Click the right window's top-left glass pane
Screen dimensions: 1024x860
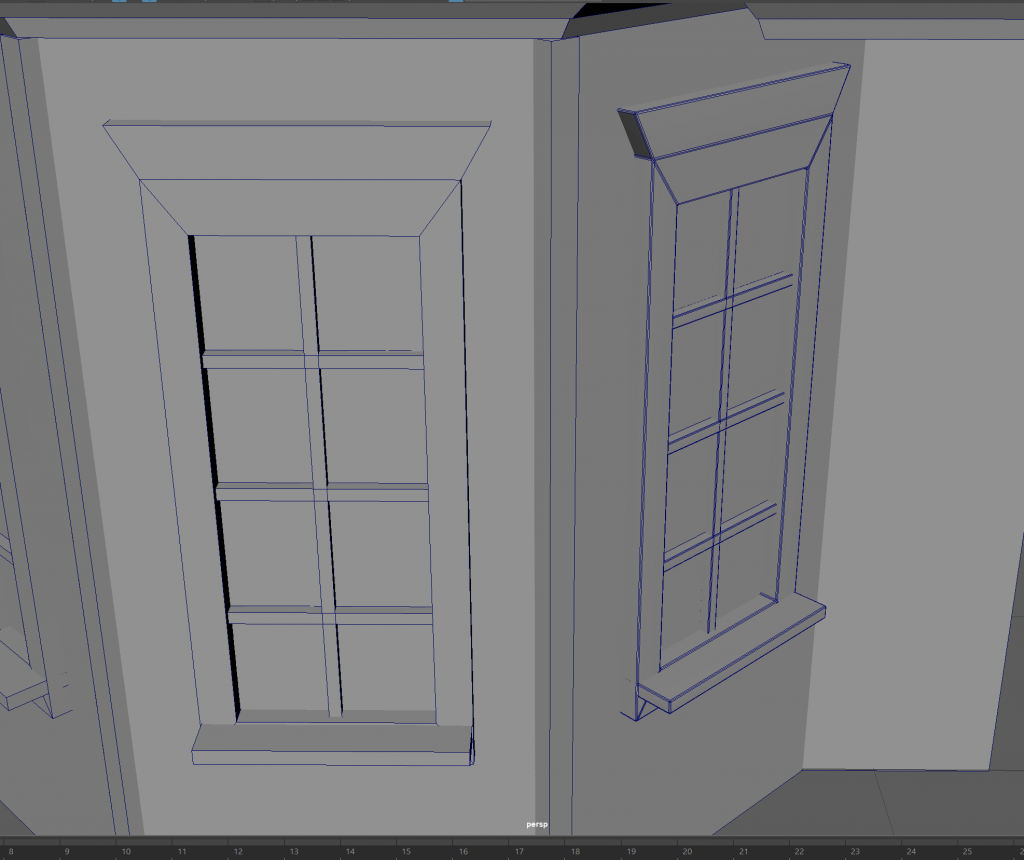pyautogui.click(x=700, y=250)
